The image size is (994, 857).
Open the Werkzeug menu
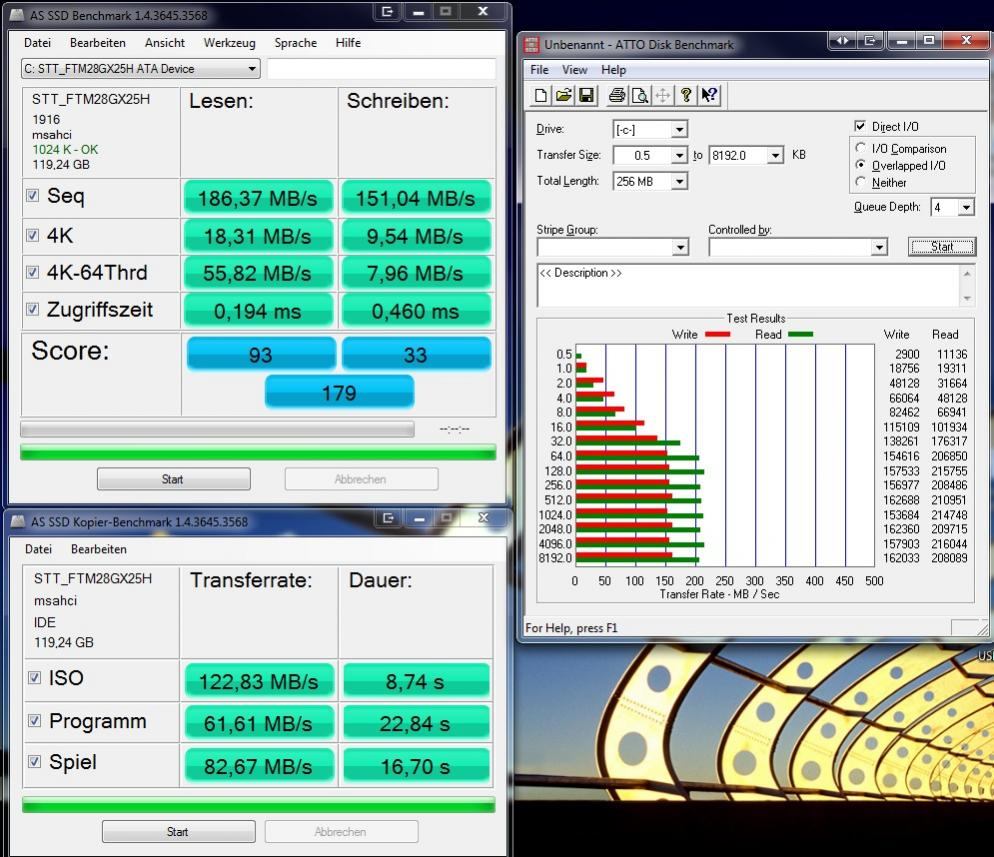229,42
